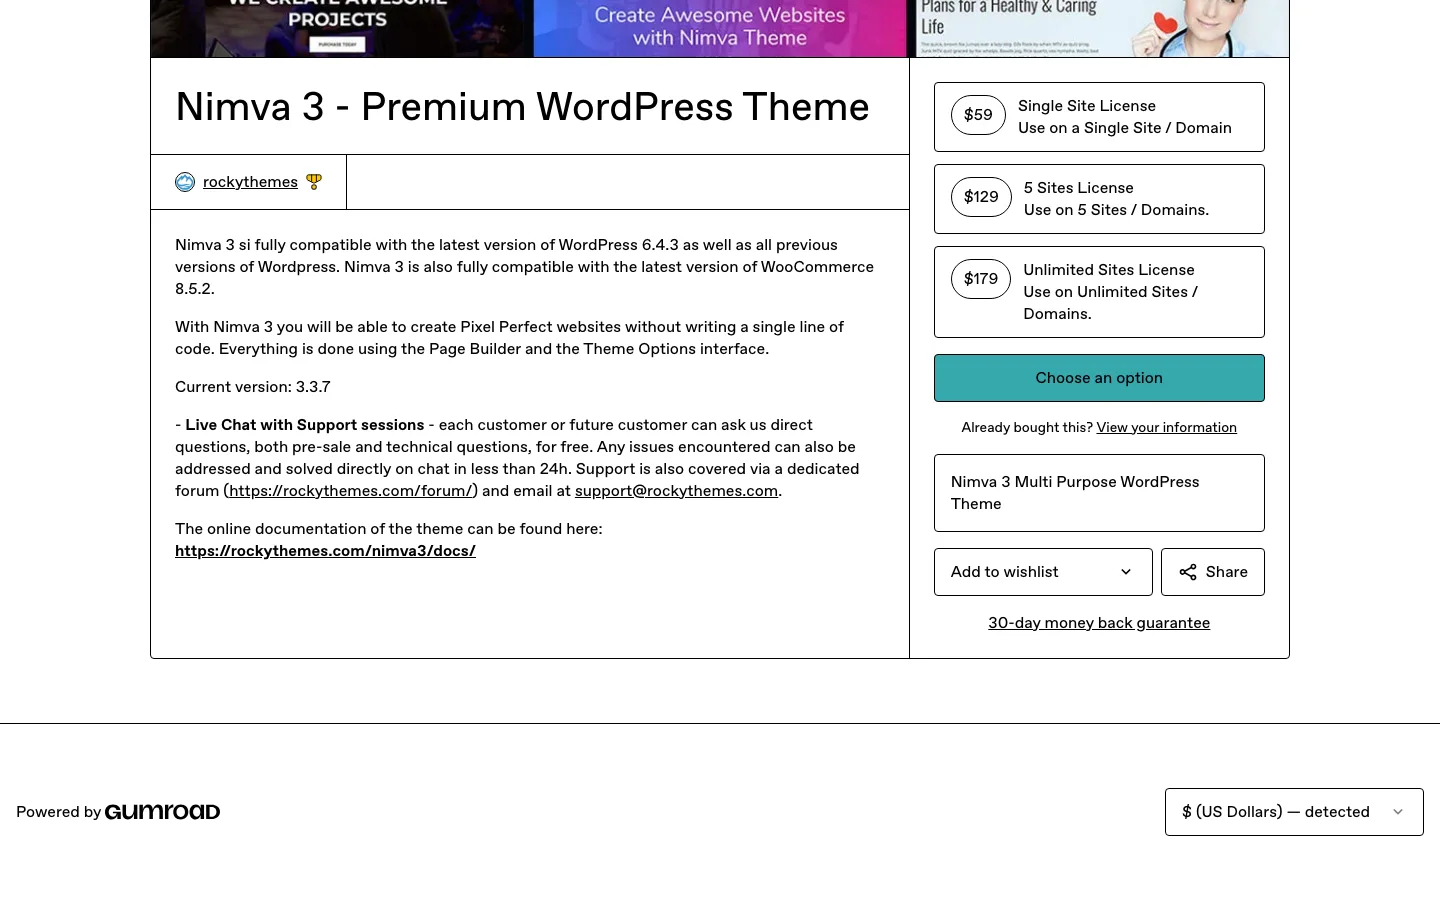Click the 'Nimva 3 - Premium WordPress Theme' title

[x=522, y=107]
